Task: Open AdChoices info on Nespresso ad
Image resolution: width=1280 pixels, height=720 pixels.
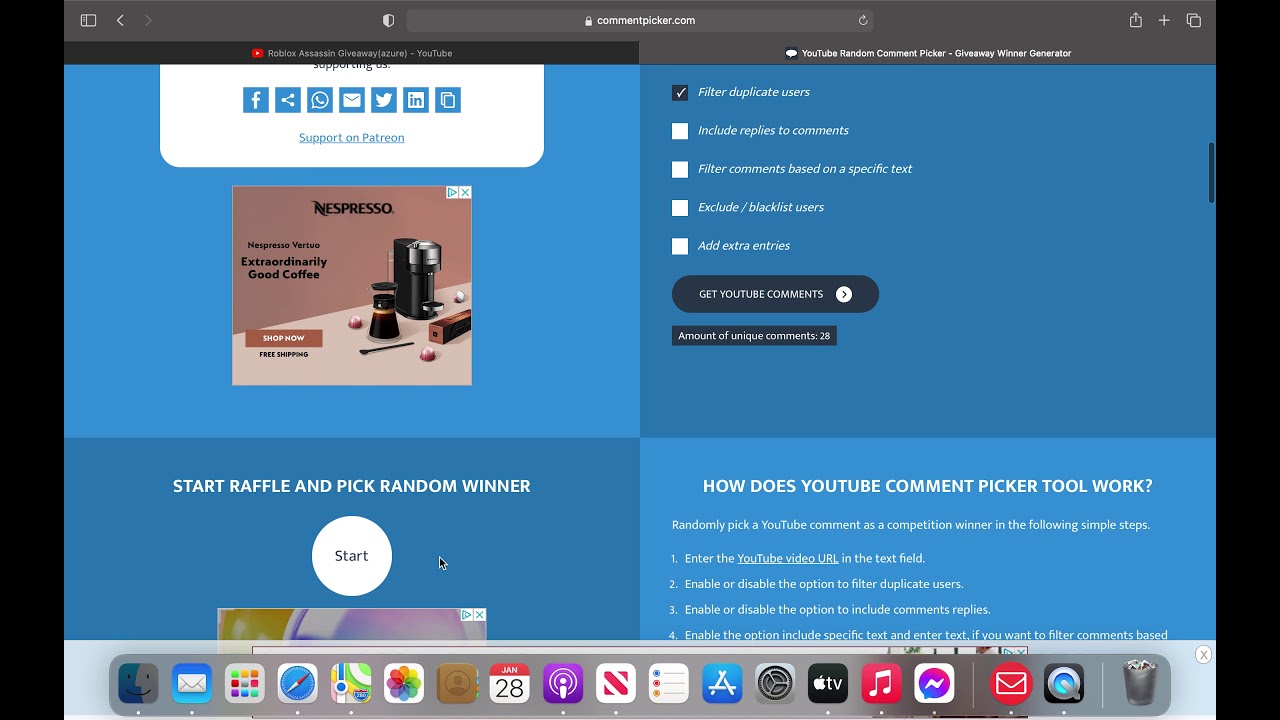Action: click(x=452, y=192)
